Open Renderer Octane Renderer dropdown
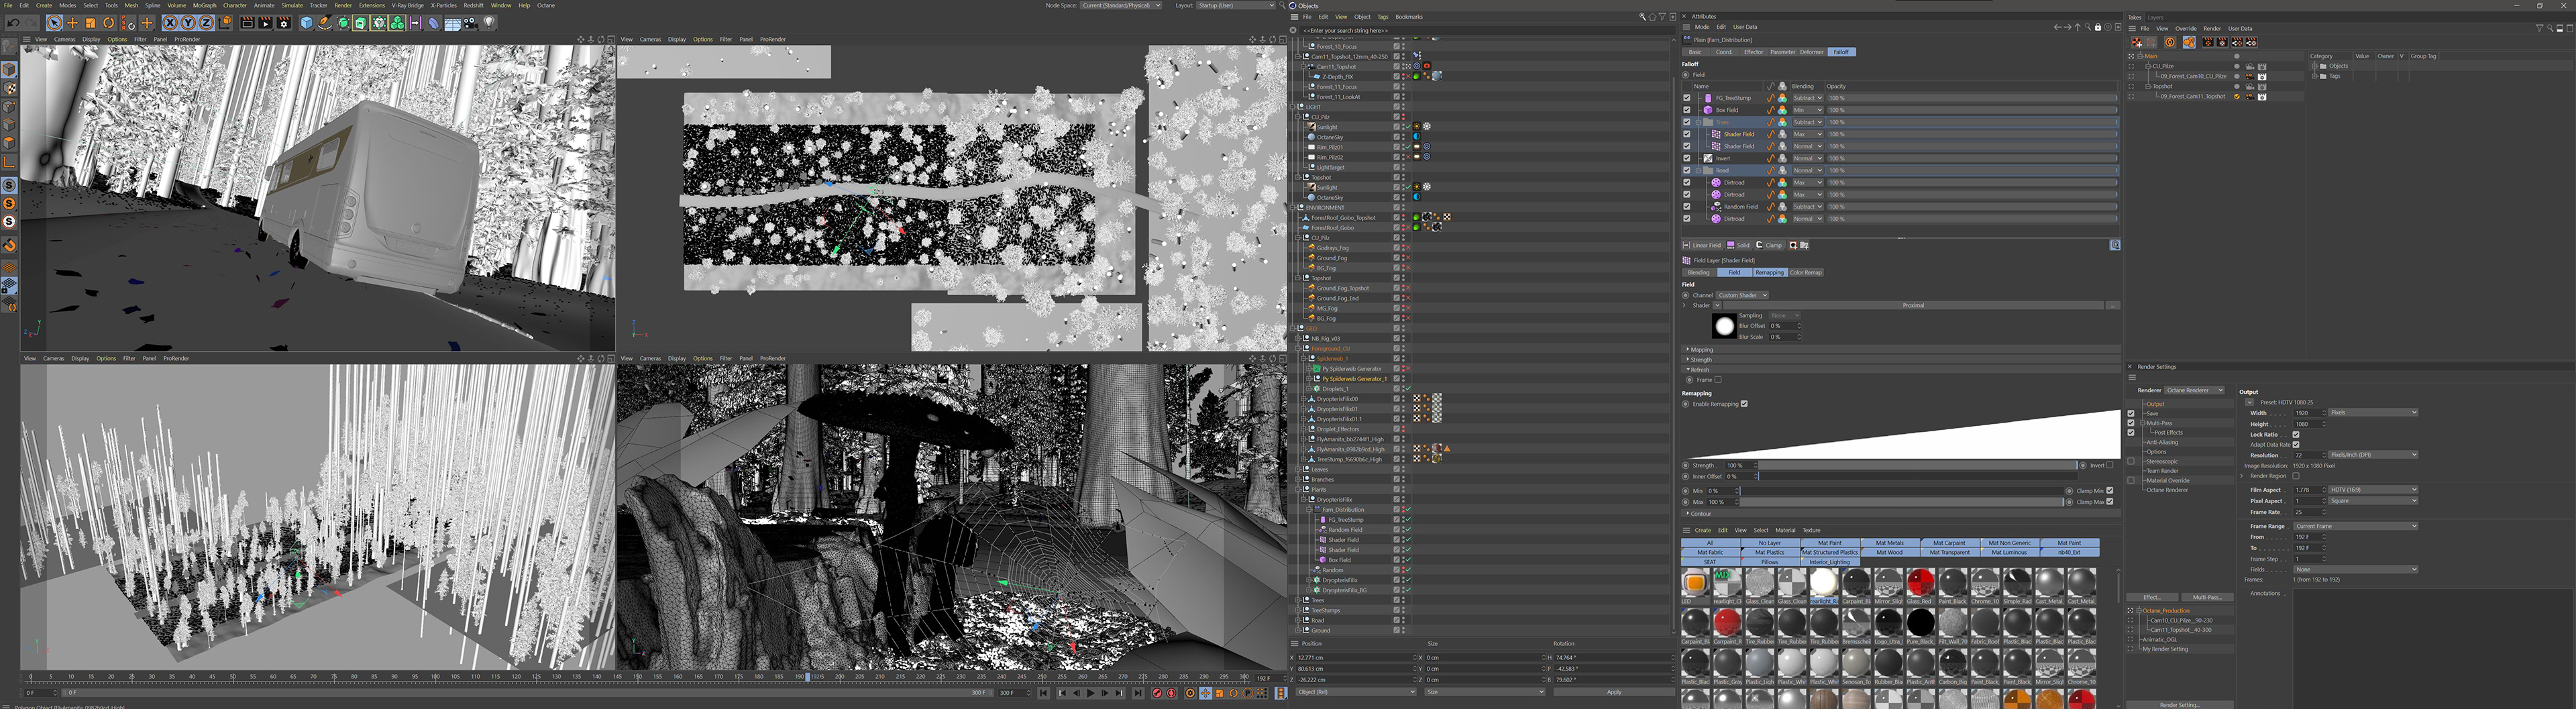The height and width of the screenshot is (709, 2576). [x=2194, y=390]
